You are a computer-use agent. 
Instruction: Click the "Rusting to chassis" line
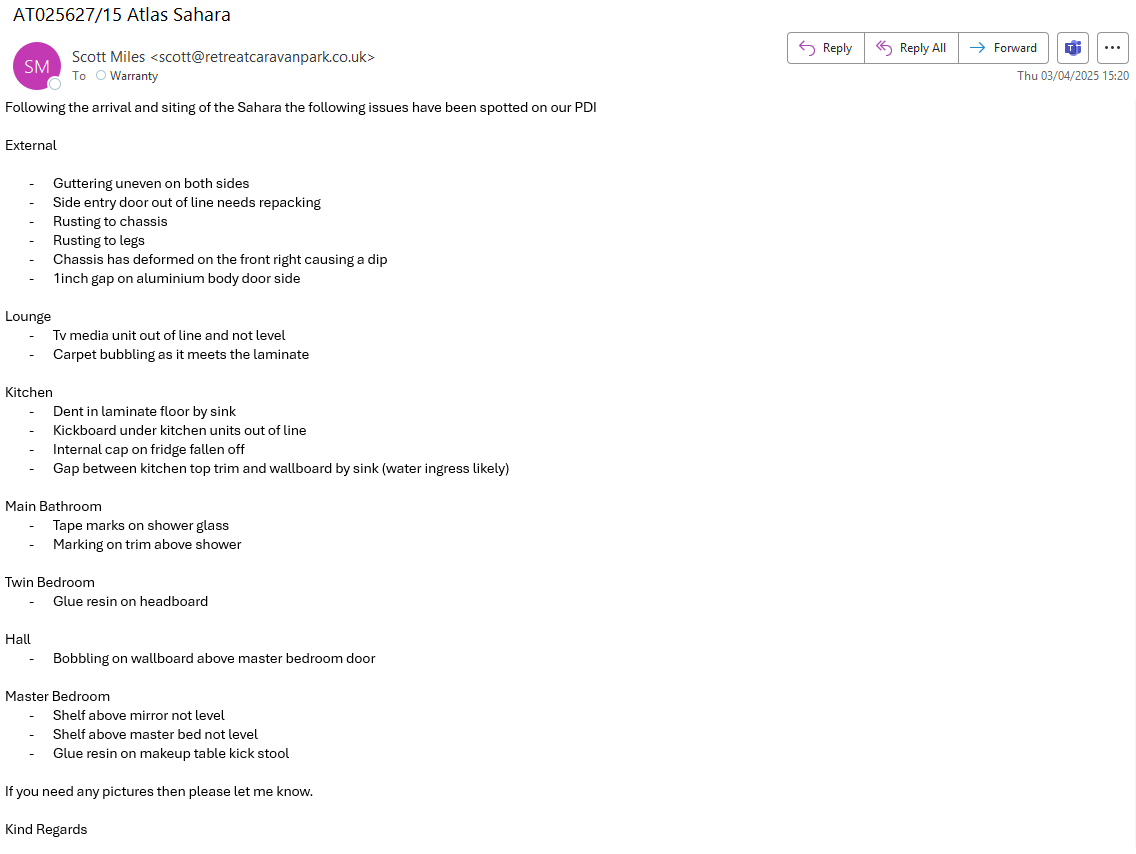pos(110,221)
